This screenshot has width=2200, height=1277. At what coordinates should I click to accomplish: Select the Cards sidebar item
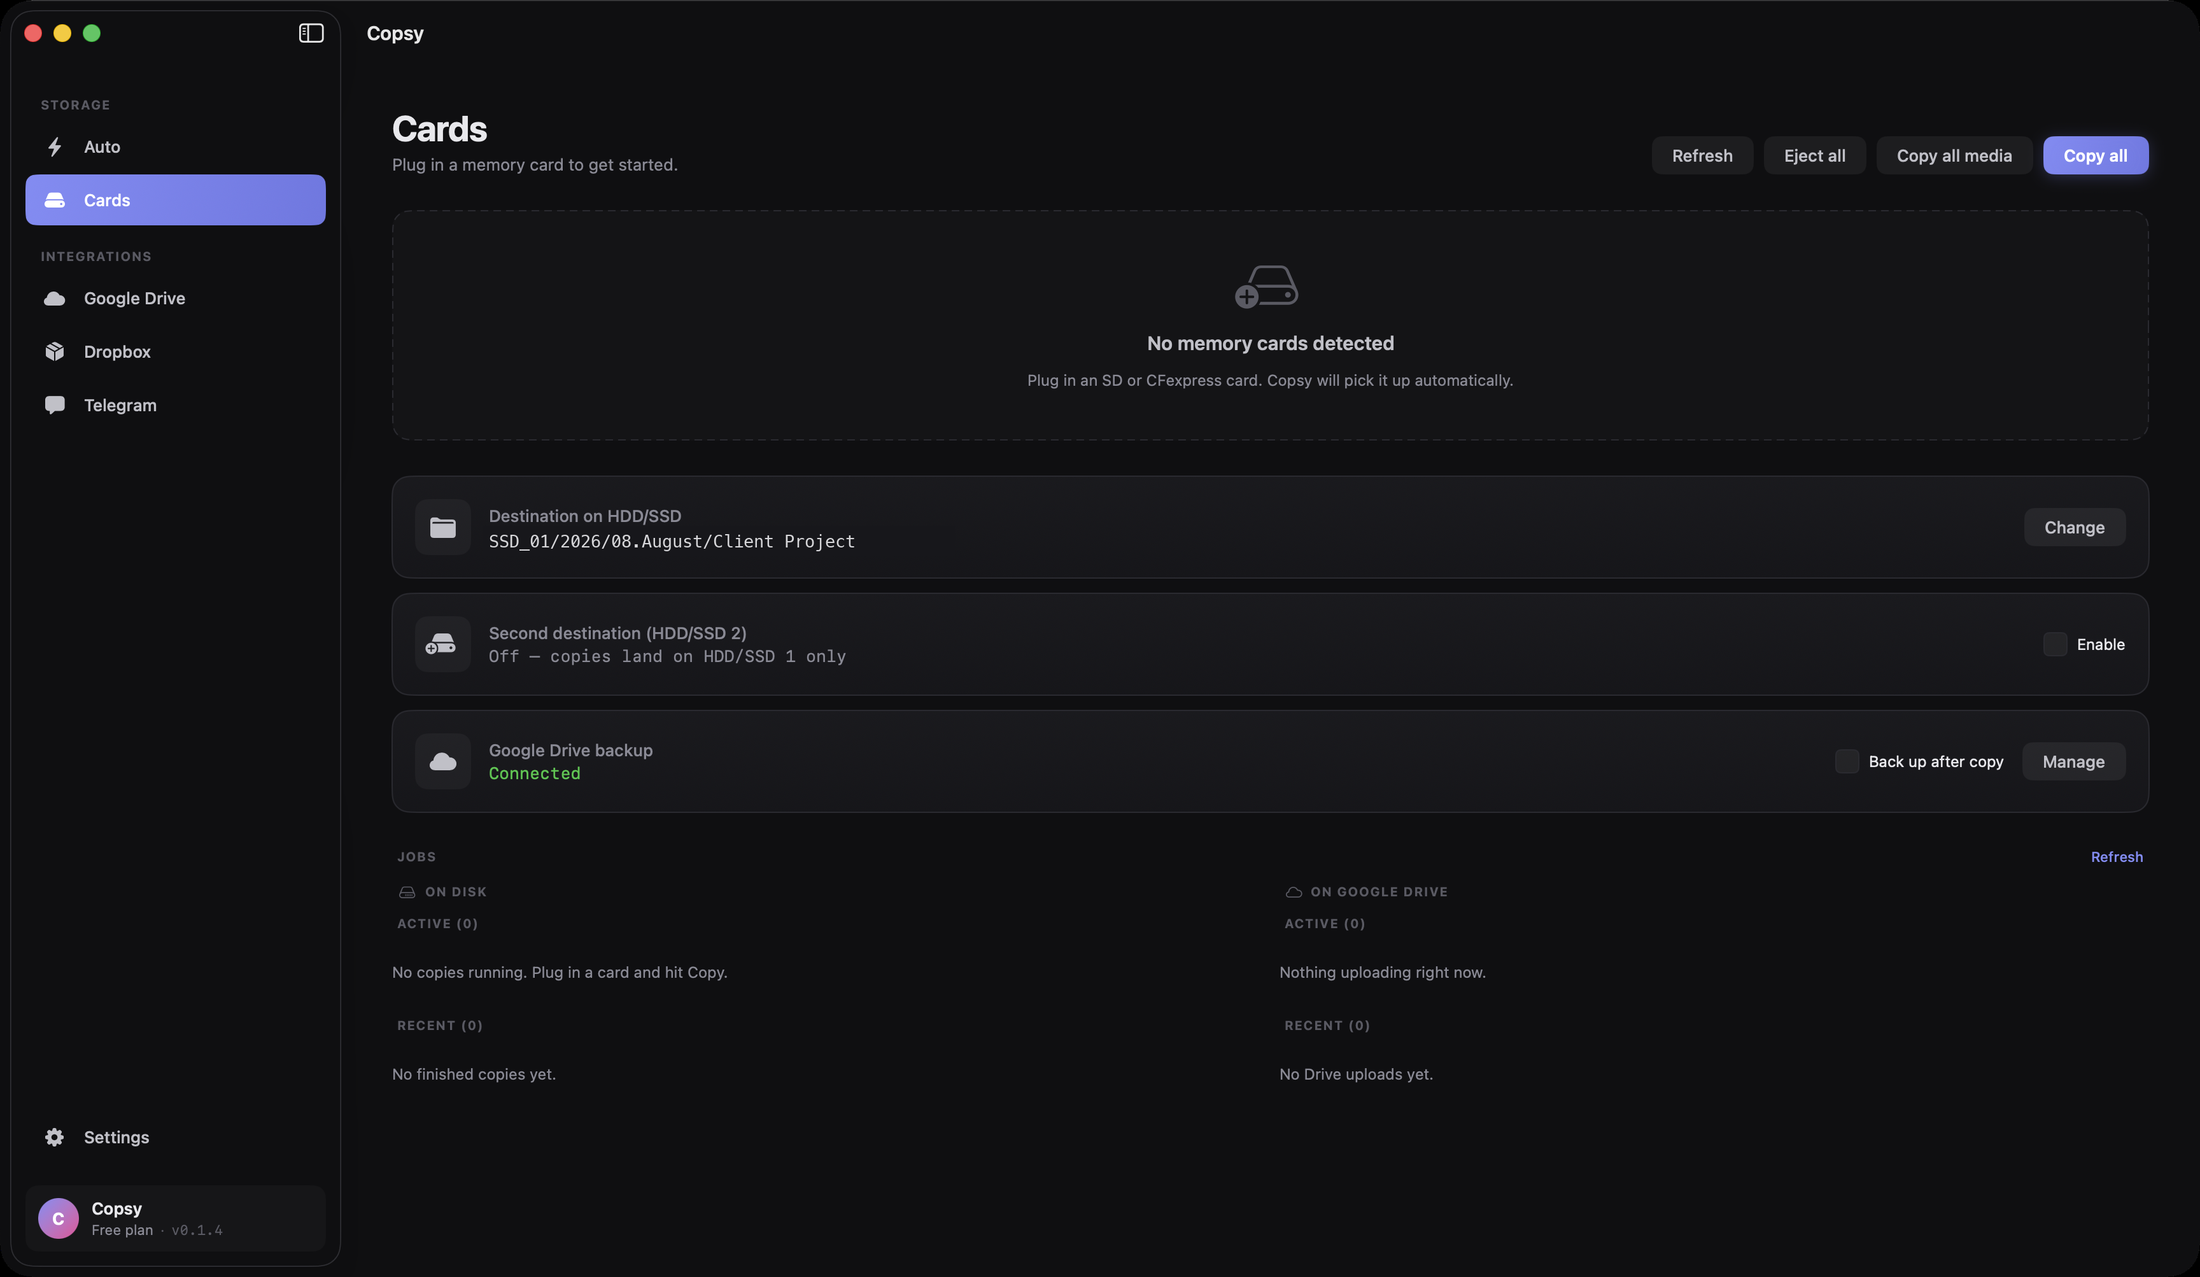tap(175, 200)
